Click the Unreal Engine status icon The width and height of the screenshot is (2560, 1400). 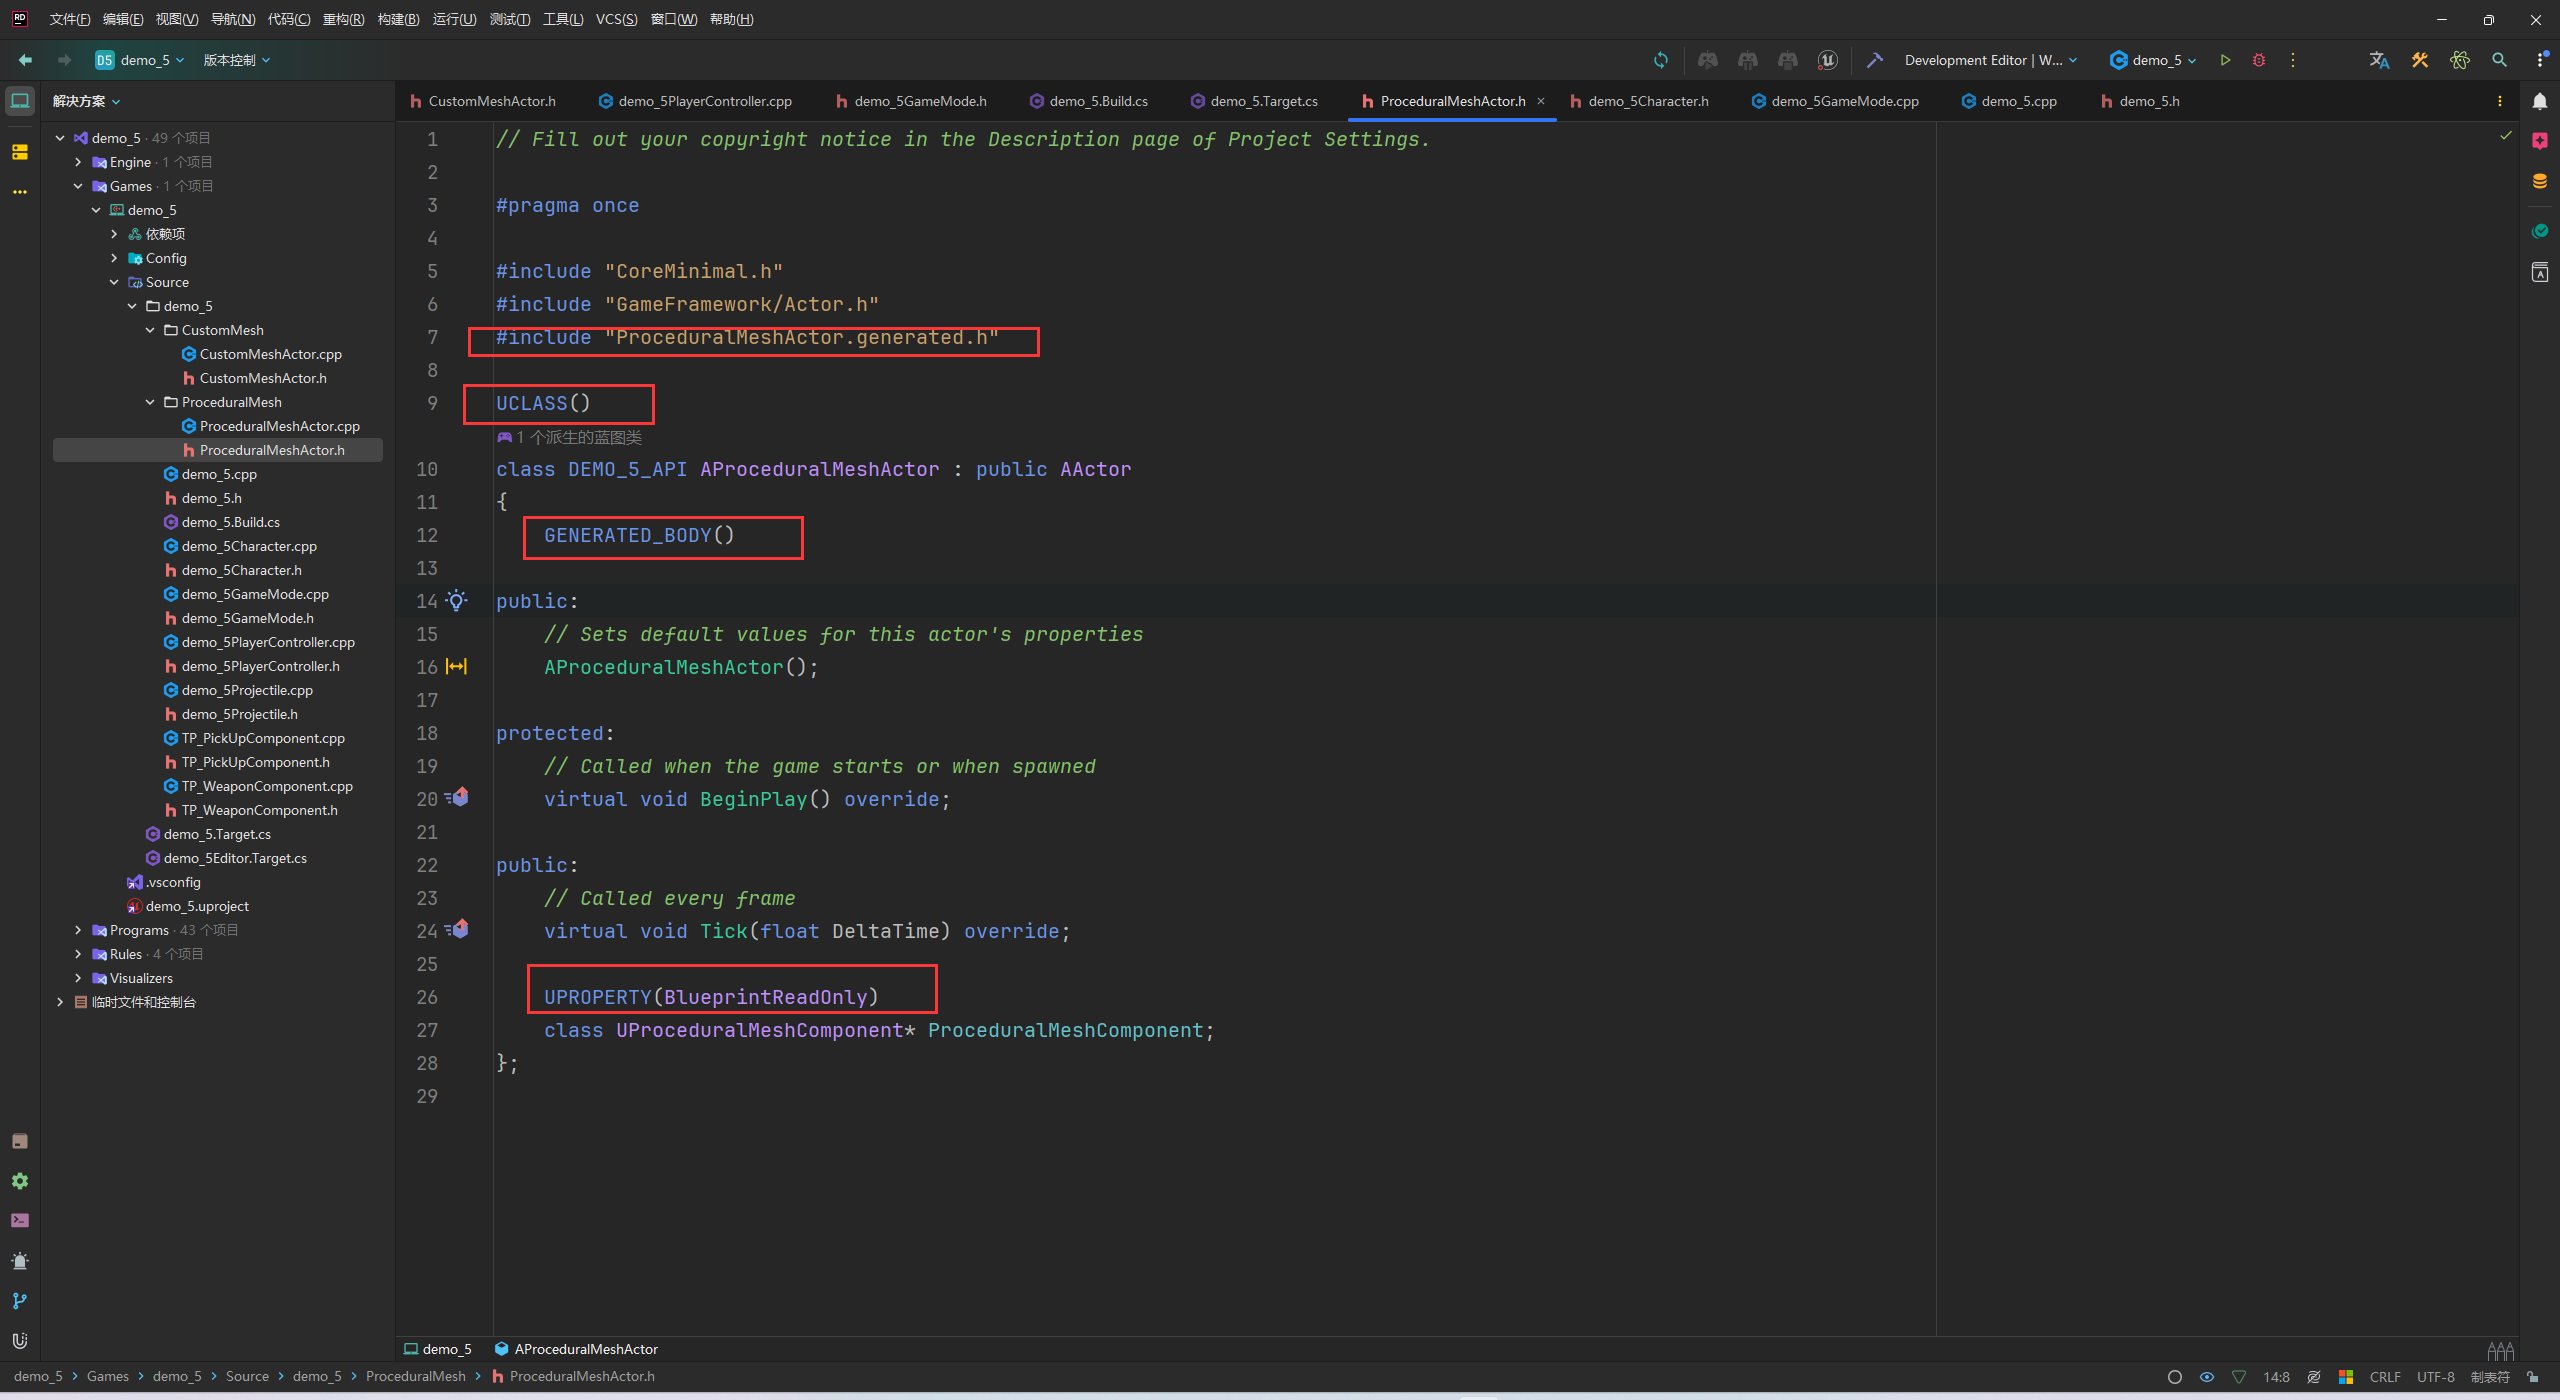(x=1827, y=60)
